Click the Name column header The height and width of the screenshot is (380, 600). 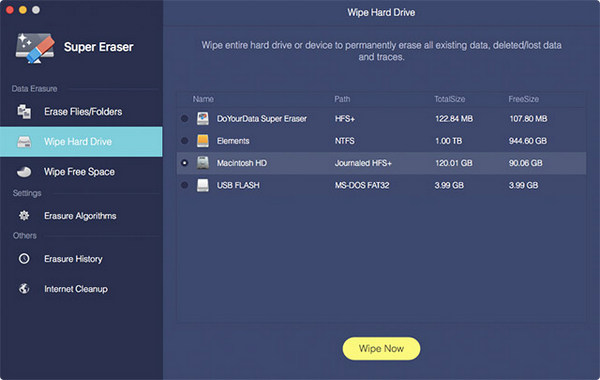[x=203, y=99]
